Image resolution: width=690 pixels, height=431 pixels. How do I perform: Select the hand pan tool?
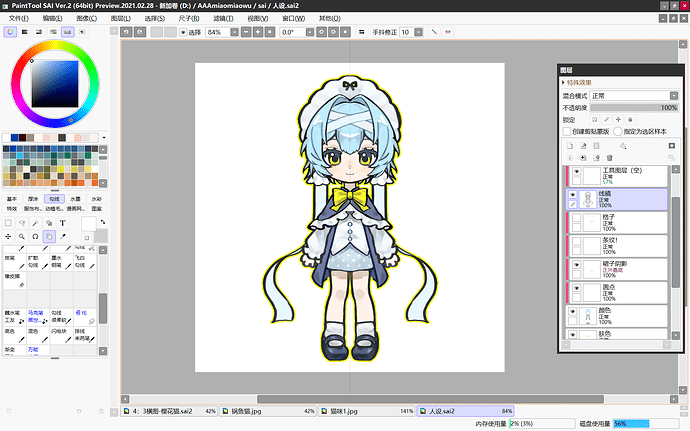[x=49, y=237]
